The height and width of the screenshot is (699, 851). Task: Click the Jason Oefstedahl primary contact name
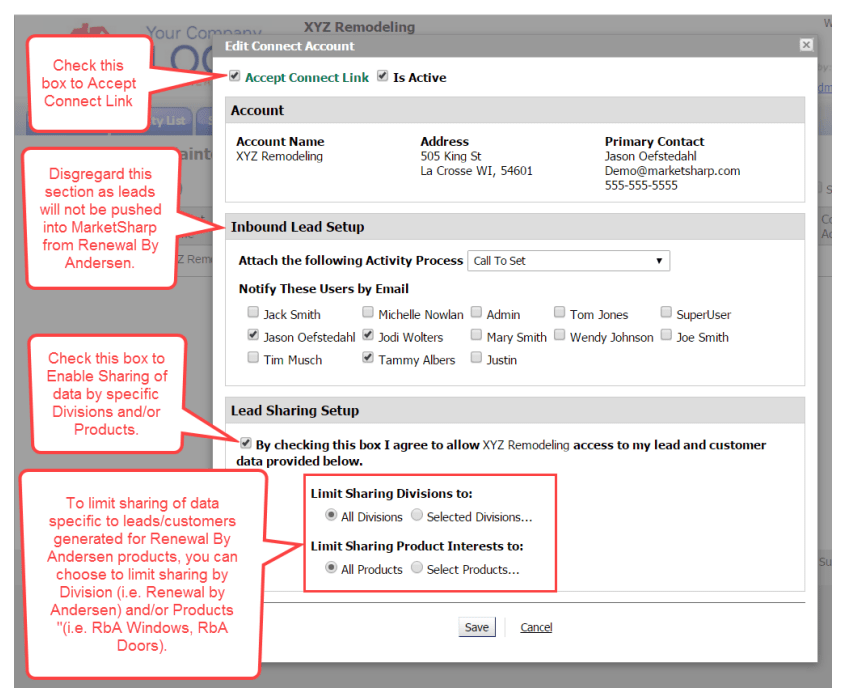click(x=651, y=156)
